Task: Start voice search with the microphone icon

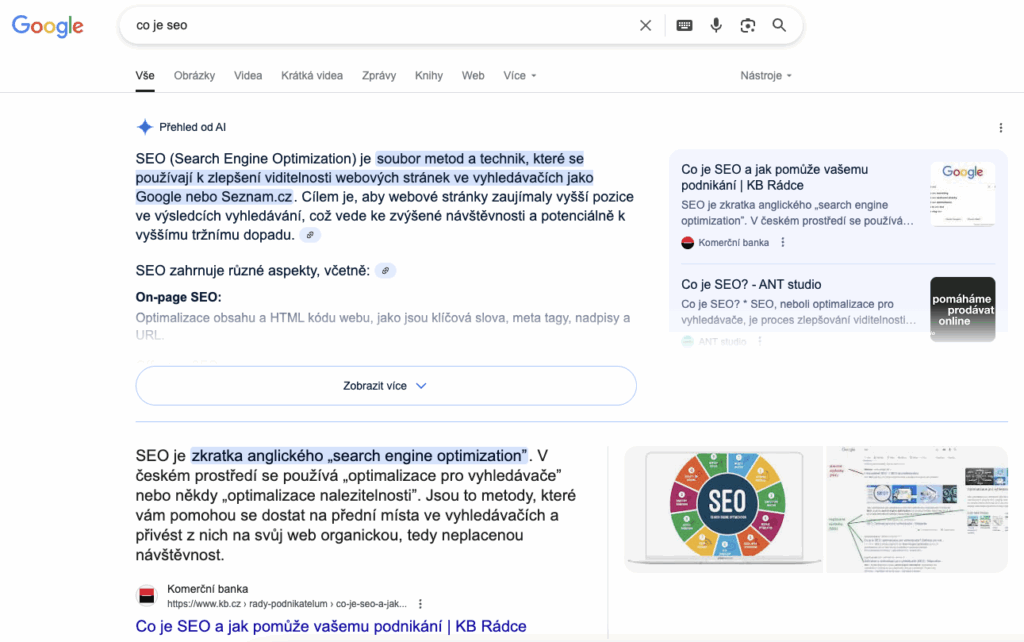Action: point(716,25)
